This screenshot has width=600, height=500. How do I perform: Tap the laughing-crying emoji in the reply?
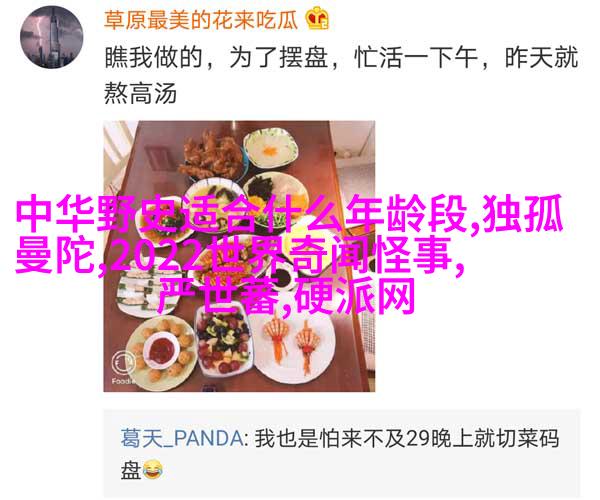pos(153,469)
